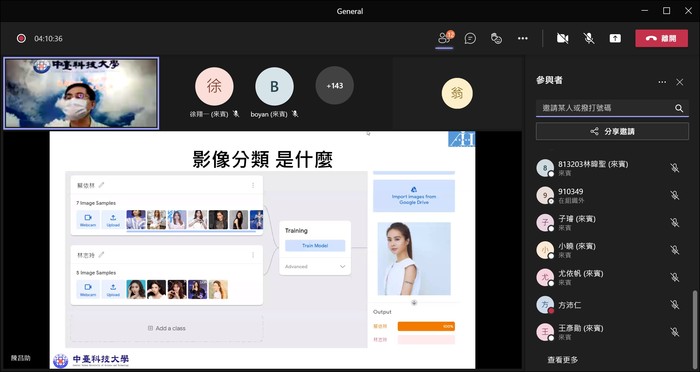Toggle mute for 王彥勛
Viewport: 700px width, 372px height.
click(675, 332)
